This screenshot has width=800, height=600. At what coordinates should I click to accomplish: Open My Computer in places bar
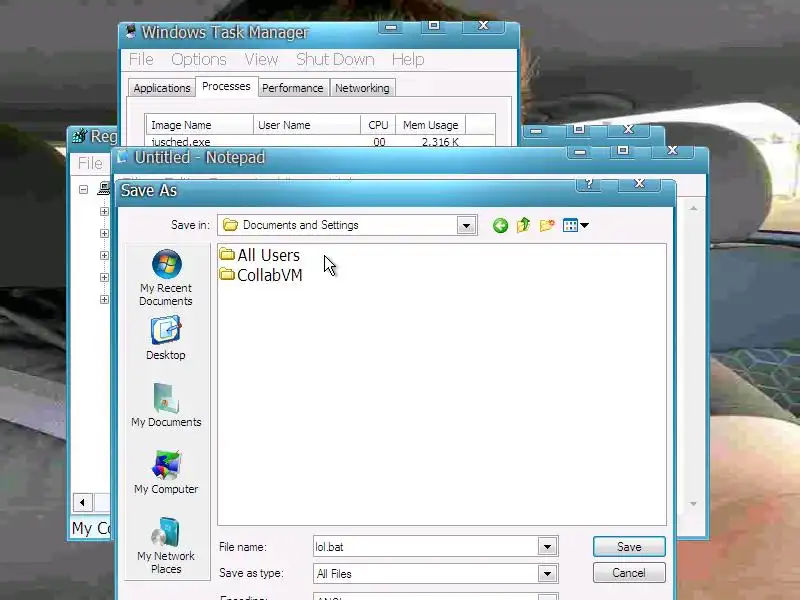(166, 472)
